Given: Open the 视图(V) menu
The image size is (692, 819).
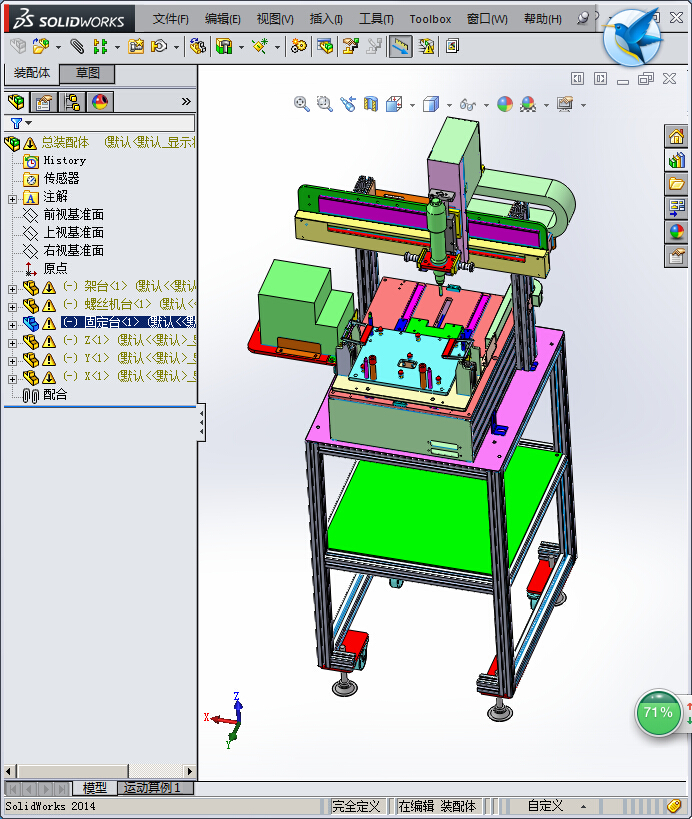Looking at the screenshot, I should (275, 19).
